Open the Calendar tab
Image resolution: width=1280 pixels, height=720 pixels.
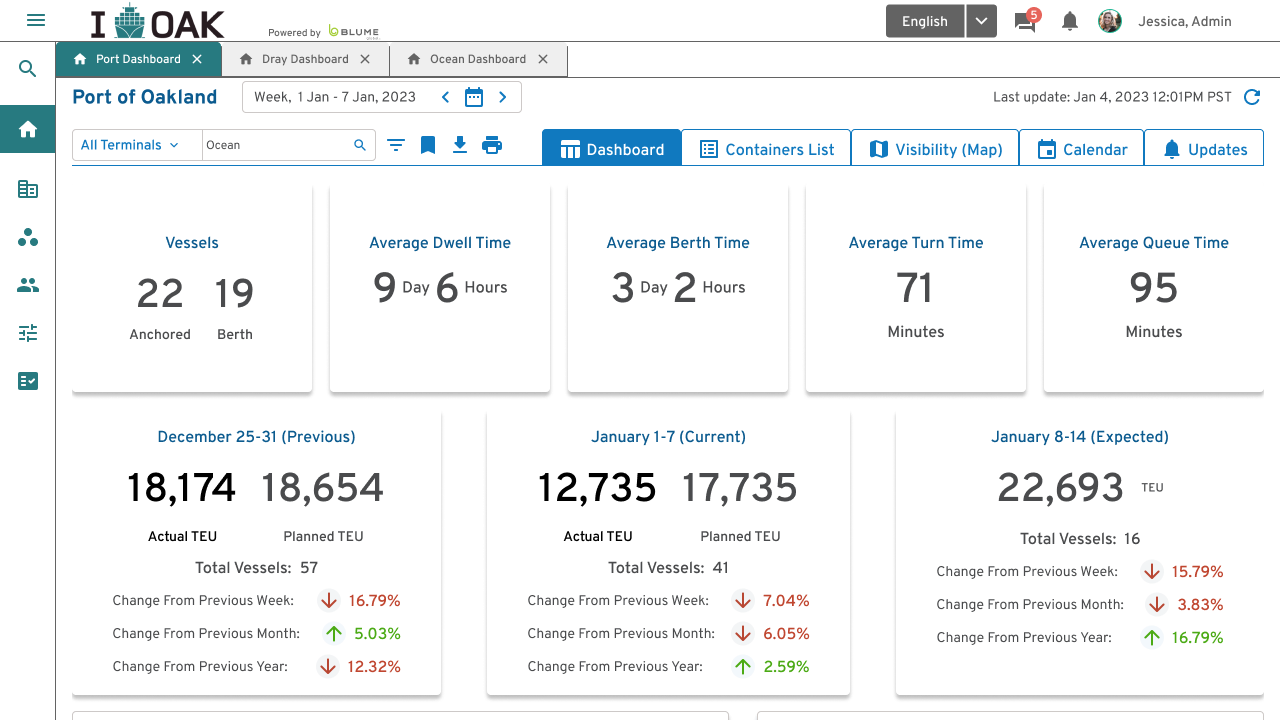click(x=1082, y=148)
